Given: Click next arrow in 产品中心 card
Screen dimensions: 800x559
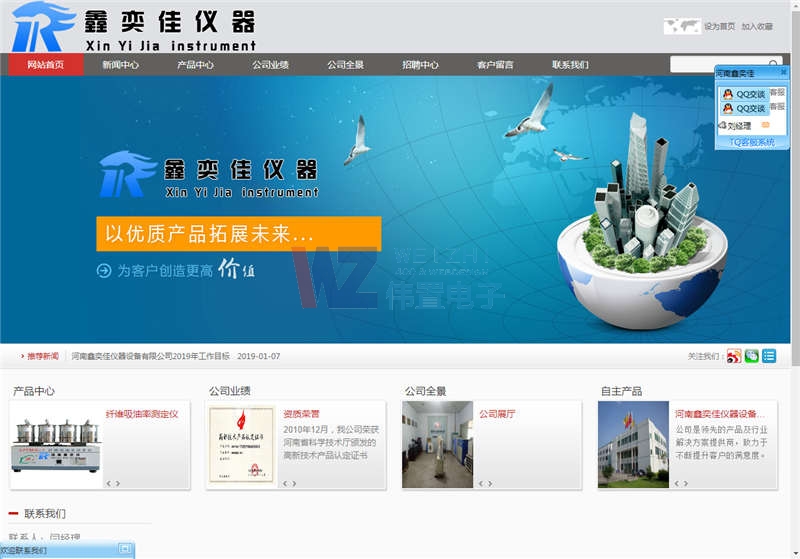Looking at the screenshot, I should pyautogui.click(x=118, y=483).
